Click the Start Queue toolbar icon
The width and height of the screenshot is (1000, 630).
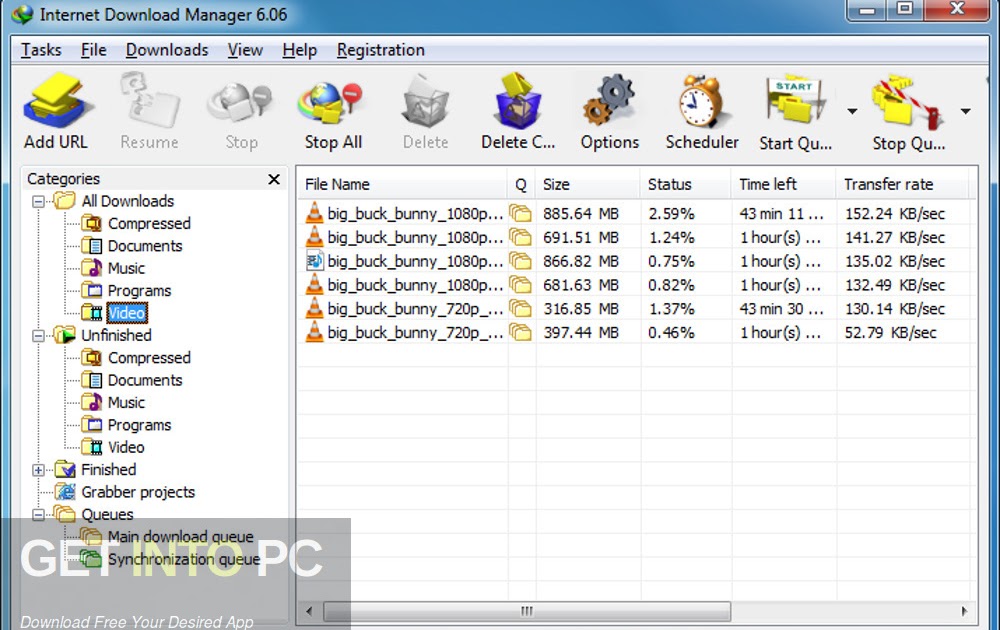pos(795,101)
